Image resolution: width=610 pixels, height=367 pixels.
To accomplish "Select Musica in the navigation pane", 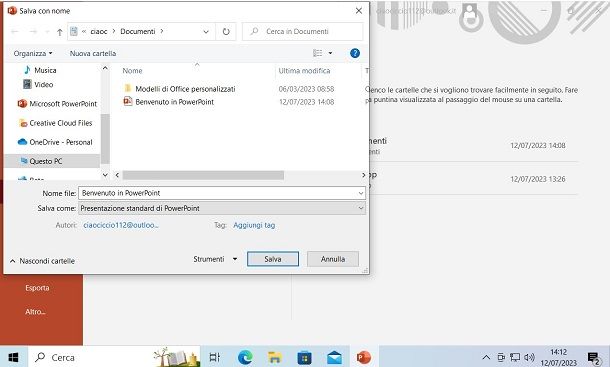I will pos(45,70).
